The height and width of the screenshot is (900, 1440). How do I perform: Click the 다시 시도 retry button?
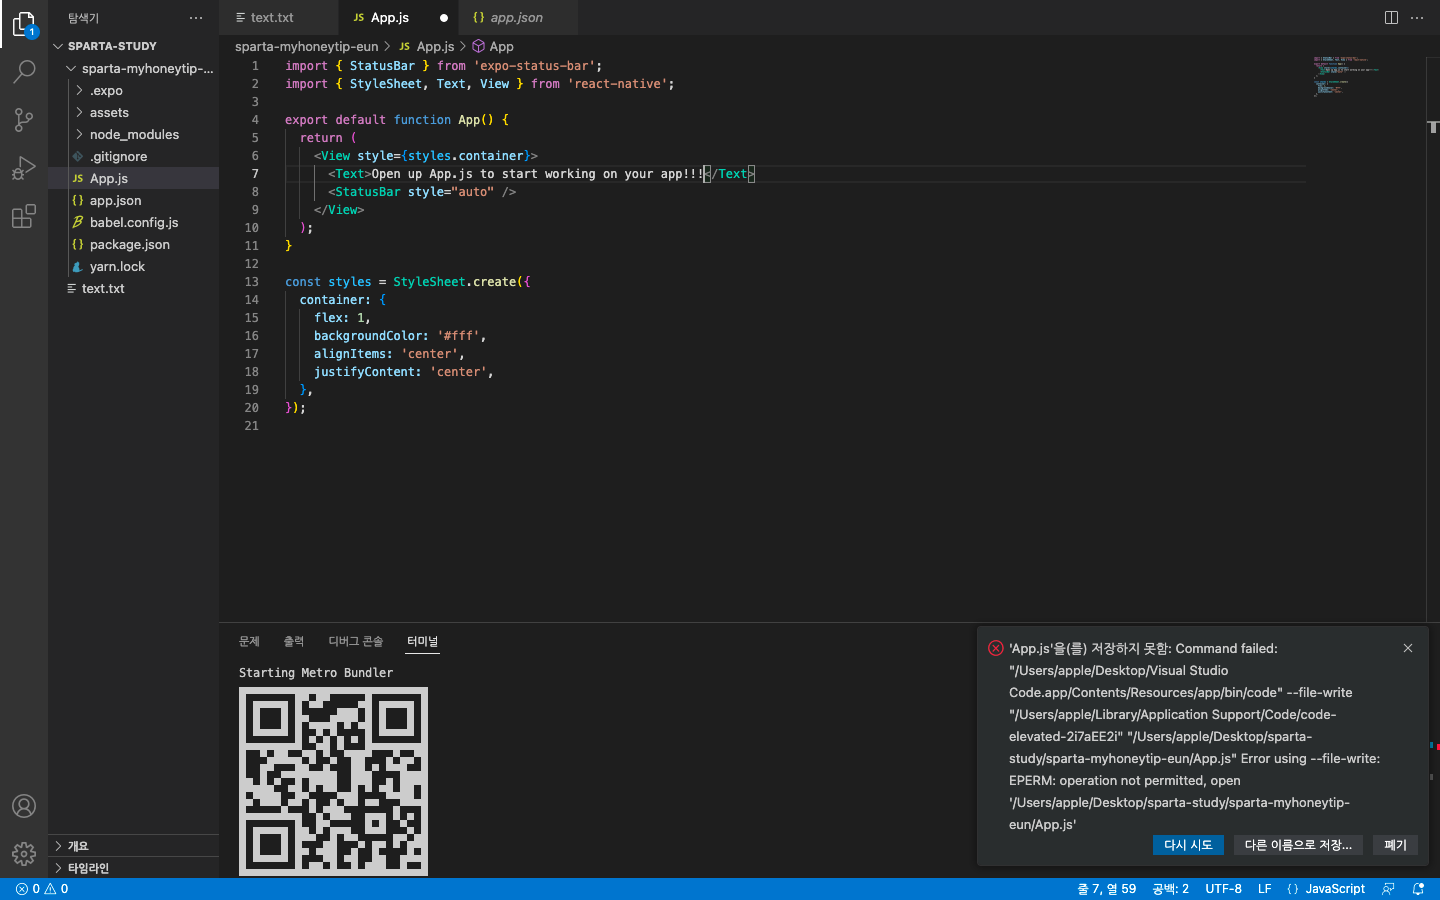tap(1188, 845)
